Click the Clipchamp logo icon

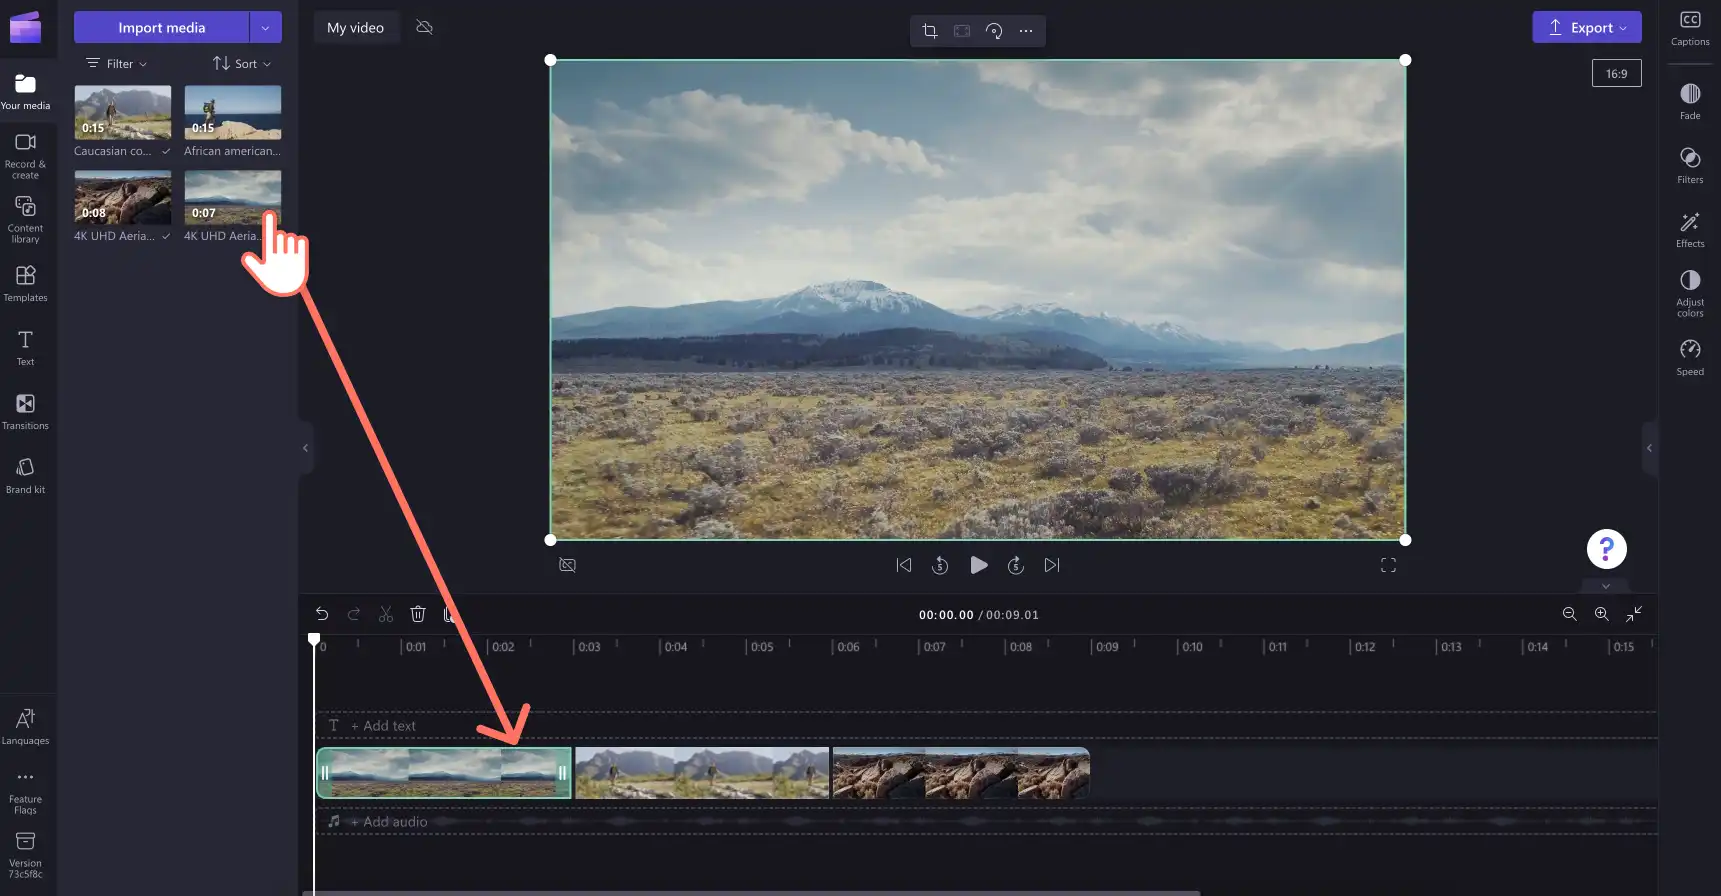click(25, 27)
